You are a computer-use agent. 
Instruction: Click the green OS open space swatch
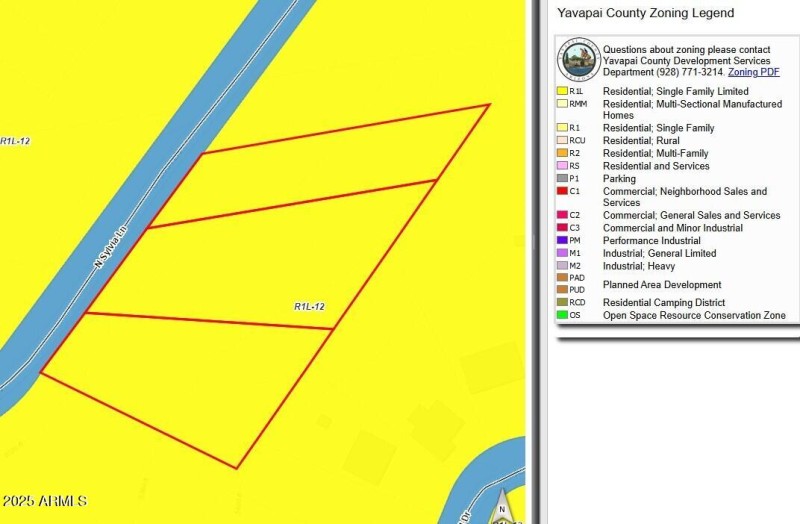pyautogui.click(x=562, y=315)
